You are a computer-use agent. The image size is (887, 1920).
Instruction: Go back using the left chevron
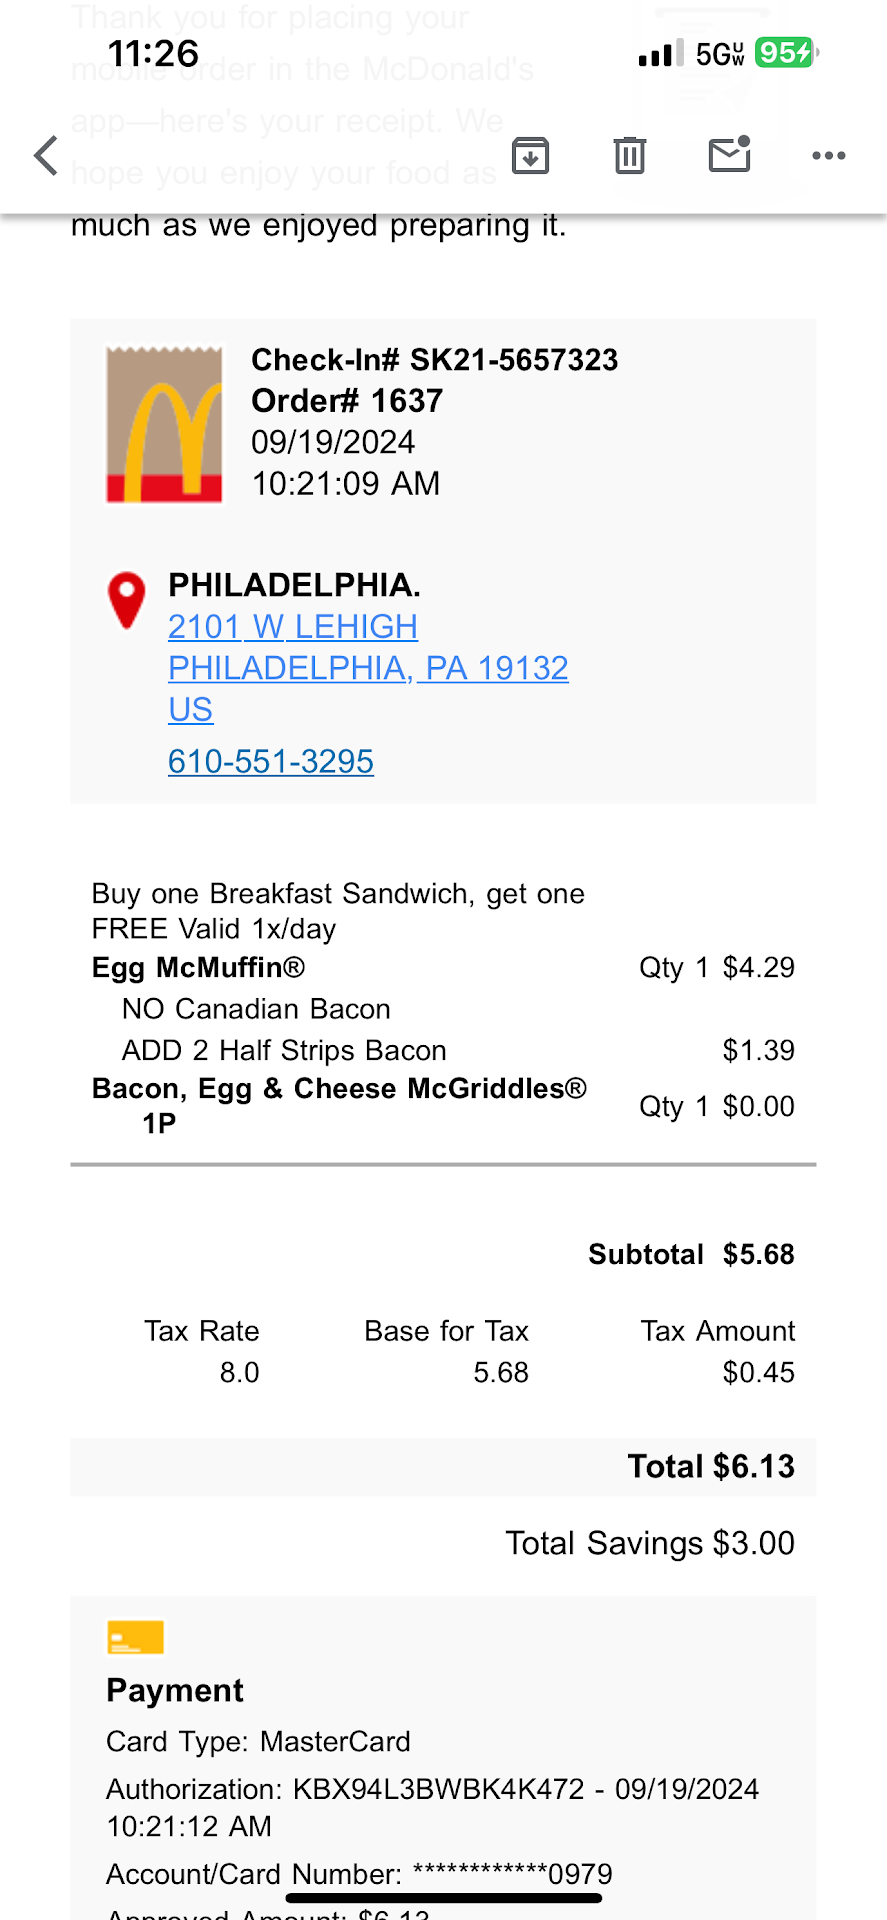[x=46, y=156]
